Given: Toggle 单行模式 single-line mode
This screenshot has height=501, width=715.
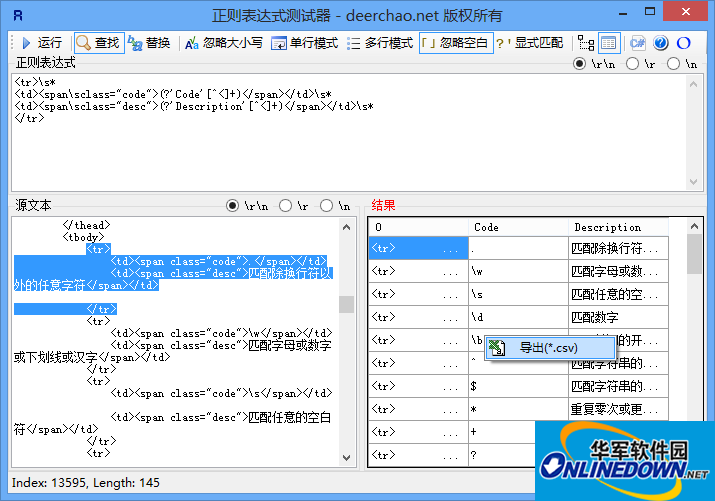Looking at the screenshot, I should [x=305, y=43].
